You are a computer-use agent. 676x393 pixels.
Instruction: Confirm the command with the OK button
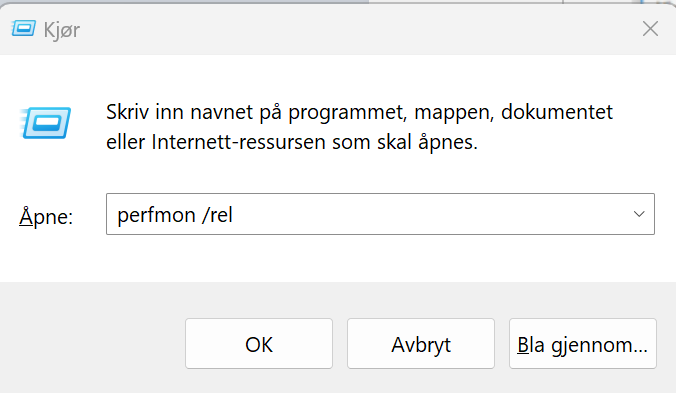tap(259, 343)
